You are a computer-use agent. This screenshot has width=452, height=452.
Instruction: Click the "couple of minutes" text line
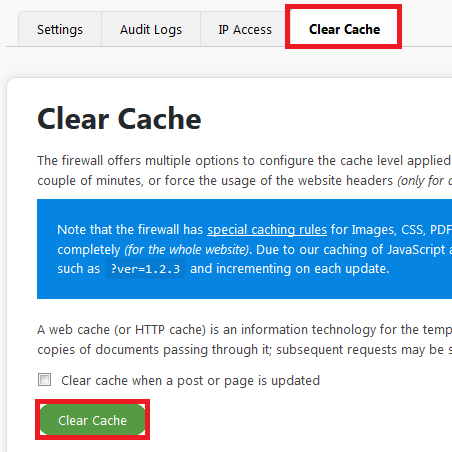244,181
